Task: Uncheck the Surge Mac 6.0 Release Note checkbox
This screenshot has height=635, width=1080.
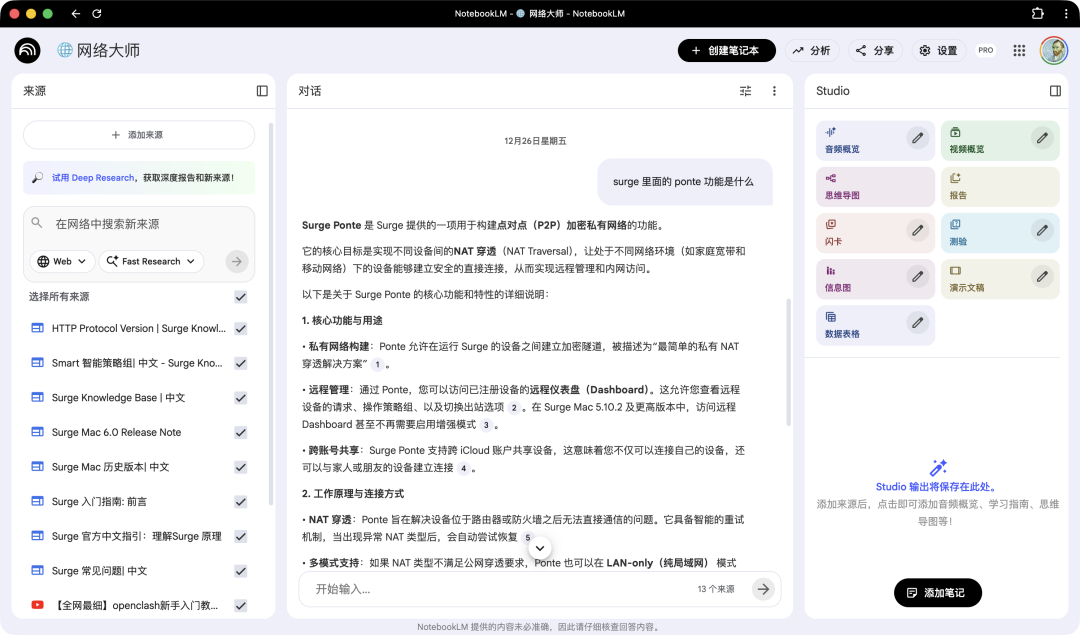Action: coord(240,433)
